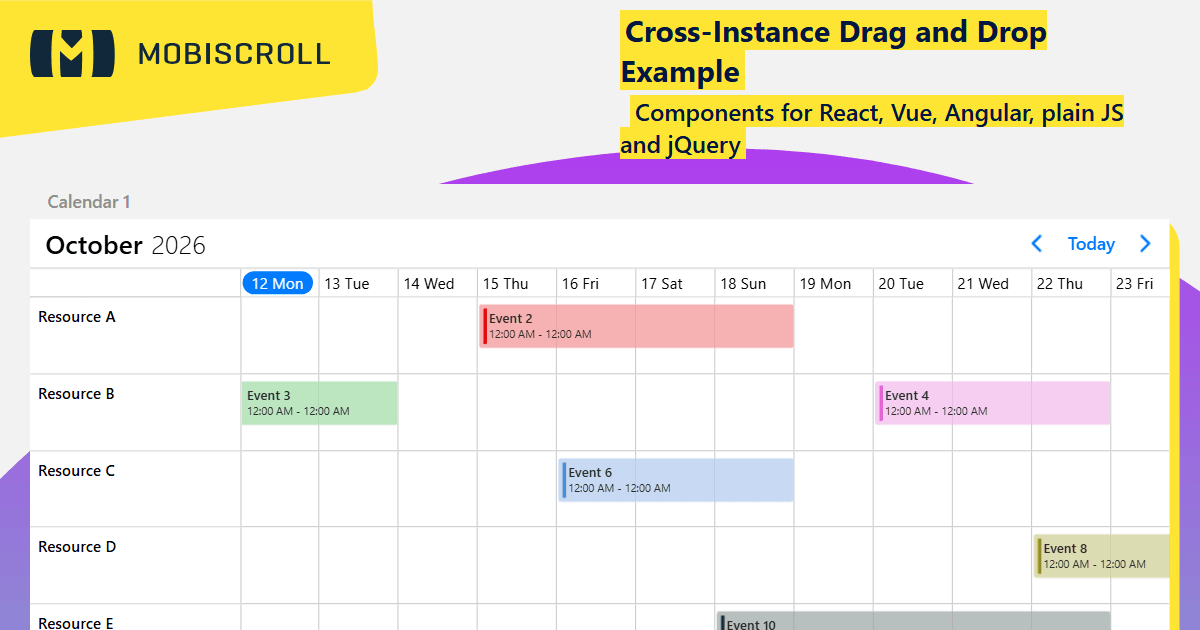Open Event 4 in Resource B row
This screenshot has width=1200, height=630.
tap(993, 403)
